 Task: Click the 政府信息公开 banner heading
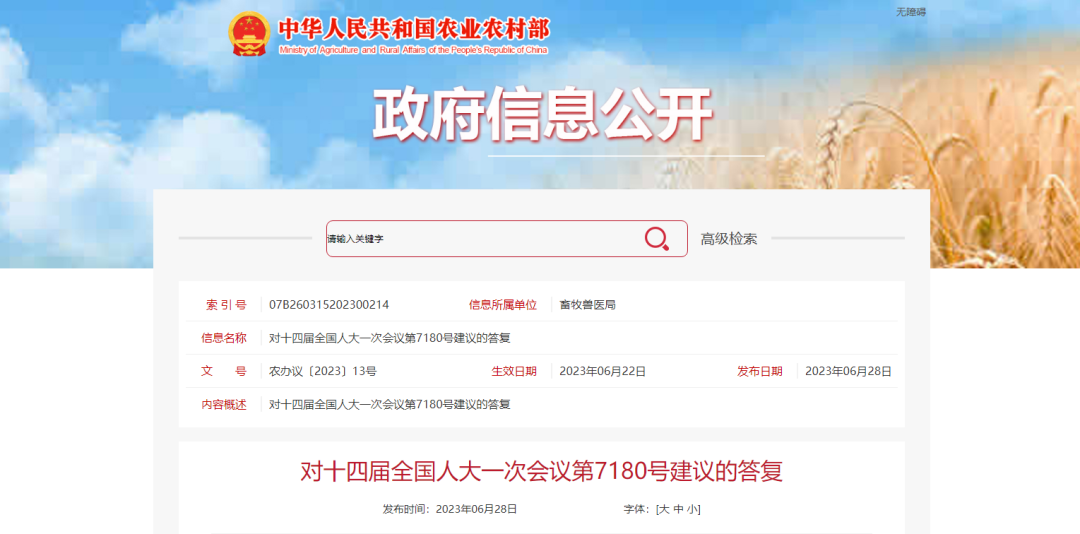pyautogui.click(x=542, y=115)
